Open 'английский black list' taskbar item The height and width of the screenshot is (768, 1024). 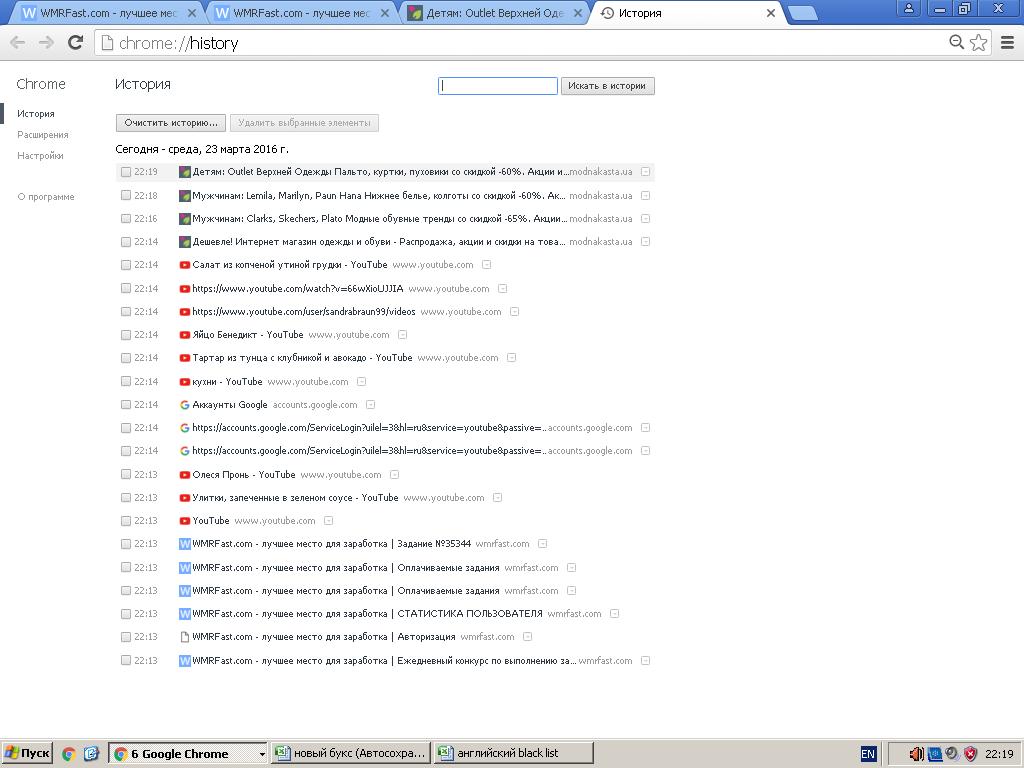pyautogui.click(x=514, y=753)
